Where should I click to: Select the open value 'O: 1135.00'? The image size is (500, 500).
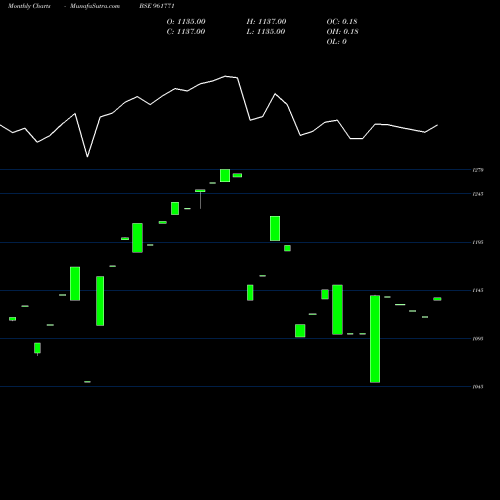click(186, 22)
